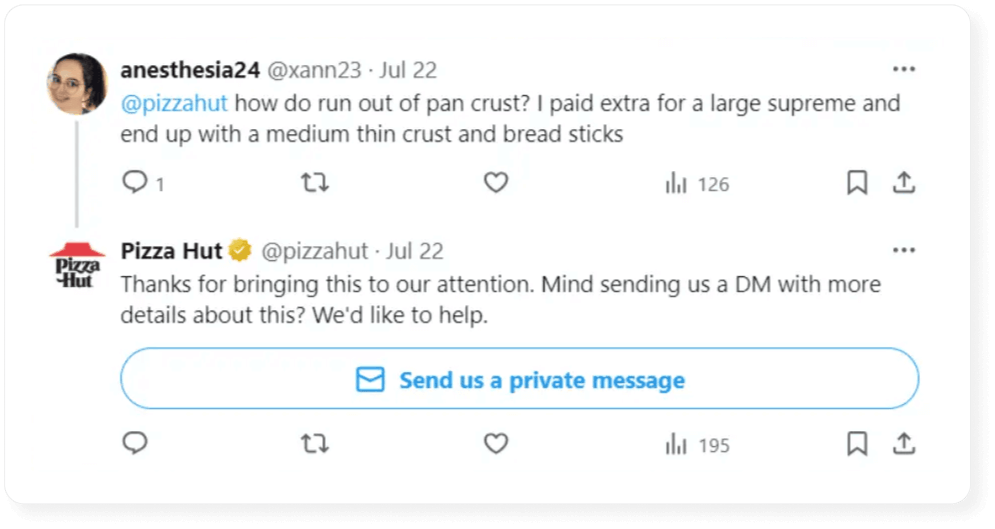Open the Pizza Hut account name link
Screen dimensions: 995x529
(171, 250)
